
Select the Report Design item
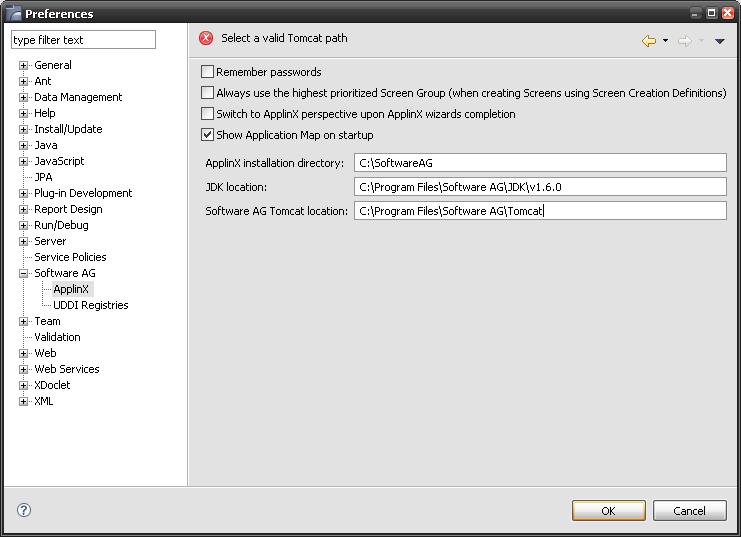[x=68, y=209]
